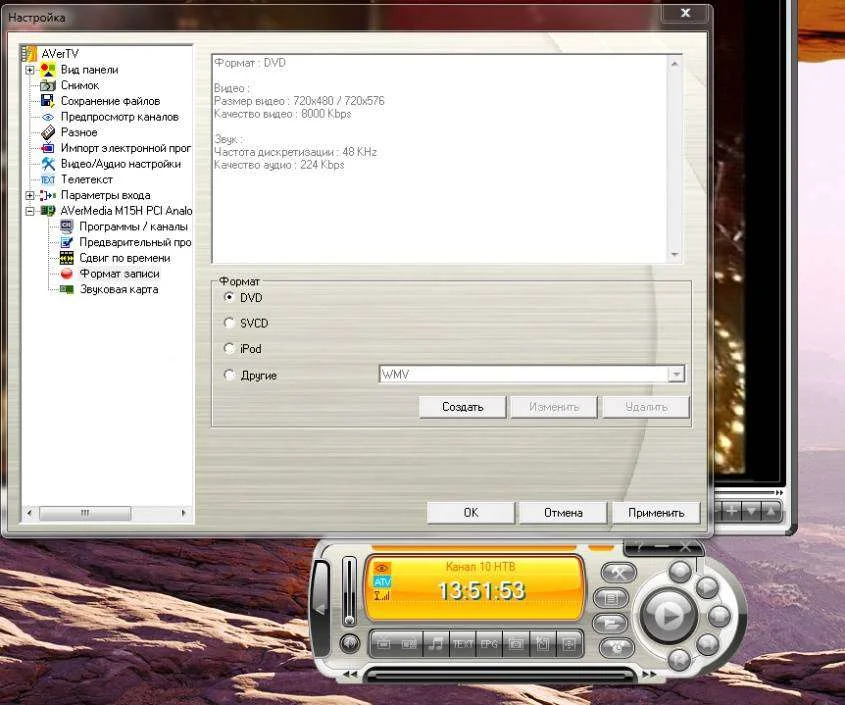Open the WMV format dropdown

(676, 374)
